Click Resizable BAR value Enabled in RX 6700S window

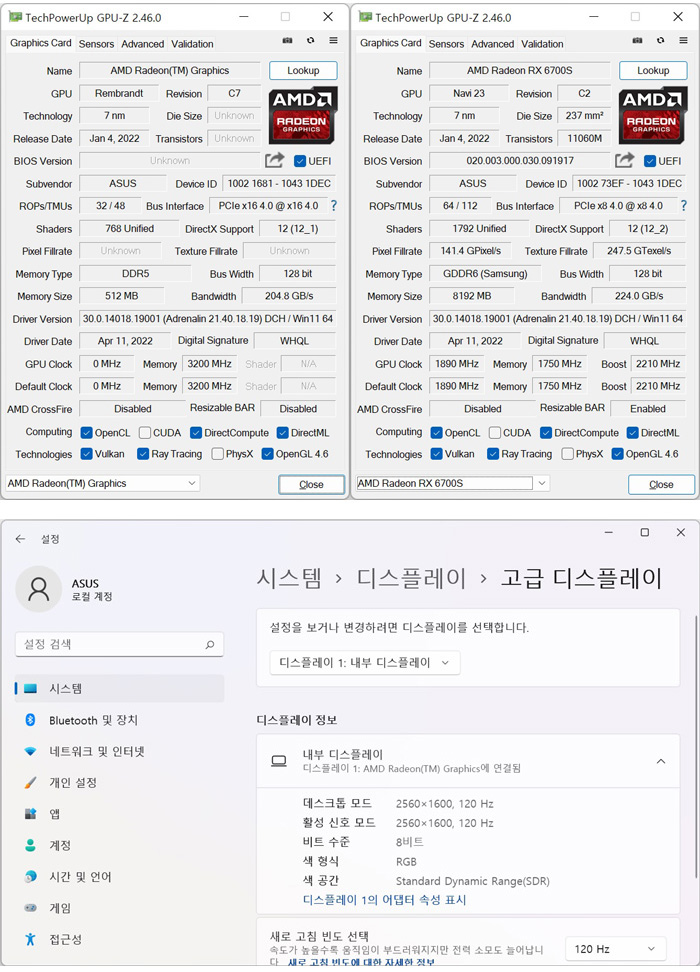click(648, 409)
